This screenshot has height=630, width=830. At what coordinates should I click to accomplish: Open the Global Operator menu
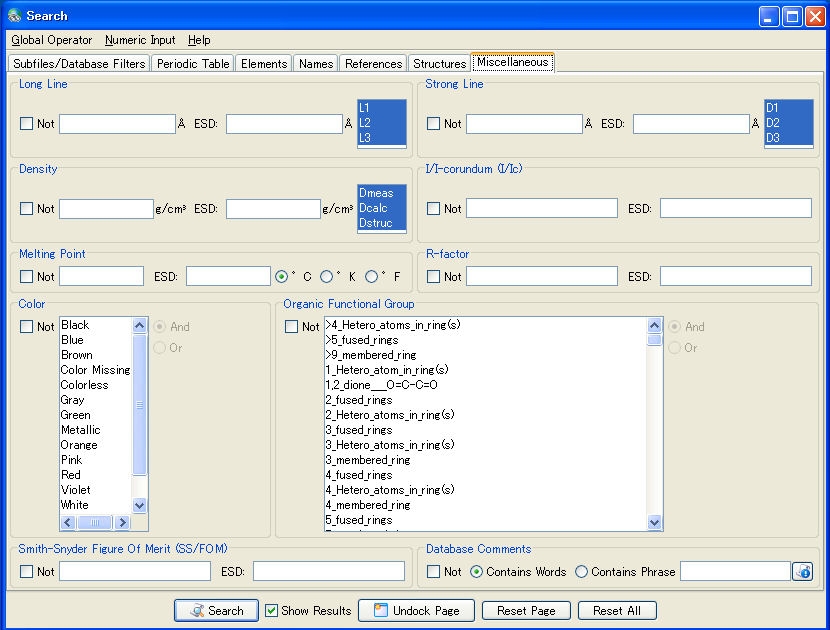tap(52, 40)
